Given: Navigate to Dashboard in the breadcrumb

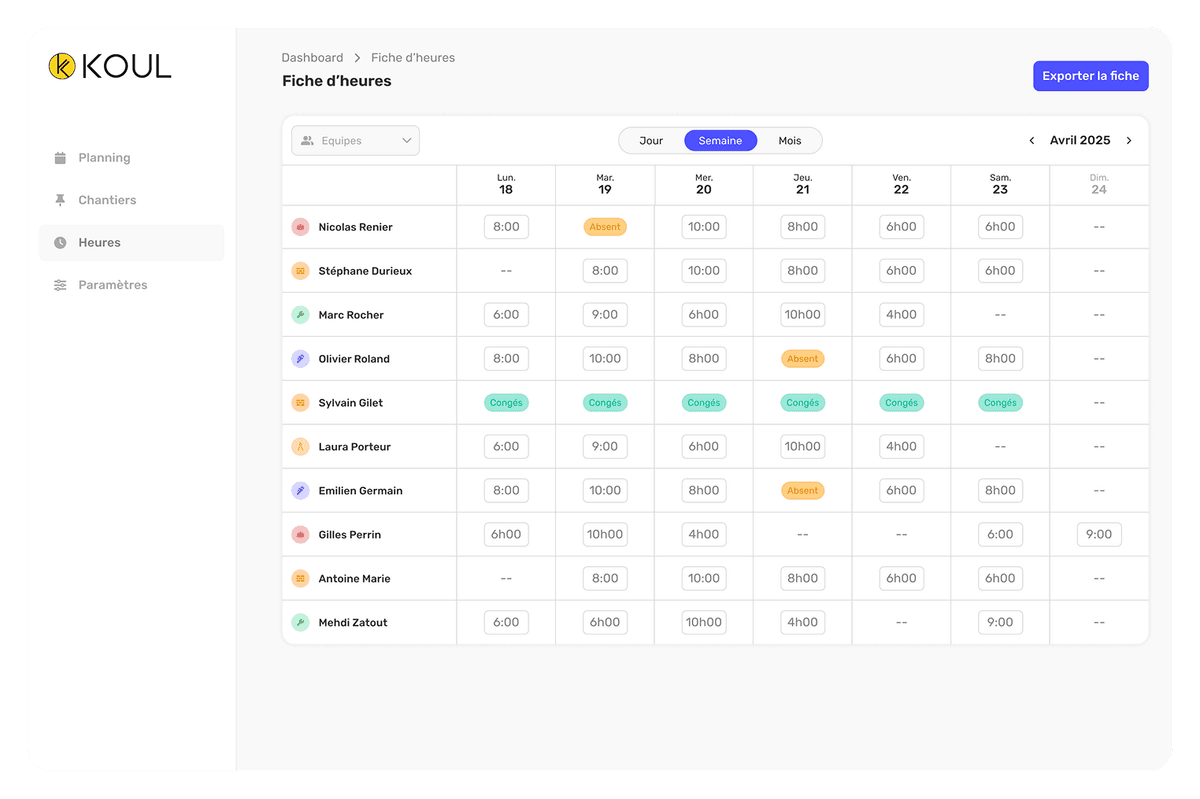Looking at the screenshot, I should pos(312,58).
